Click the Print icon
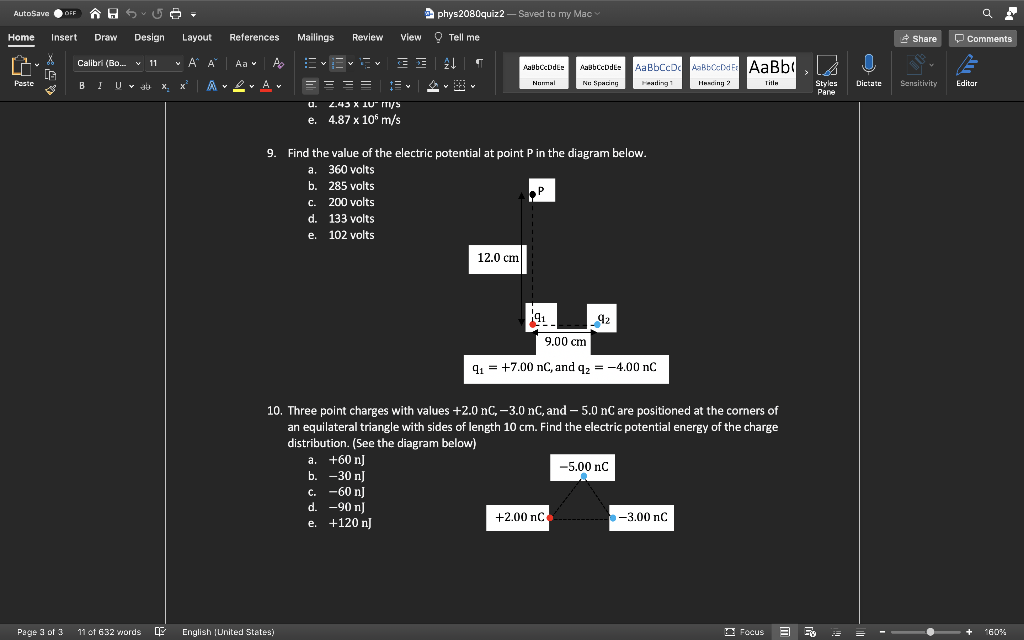 pos(176,14)
